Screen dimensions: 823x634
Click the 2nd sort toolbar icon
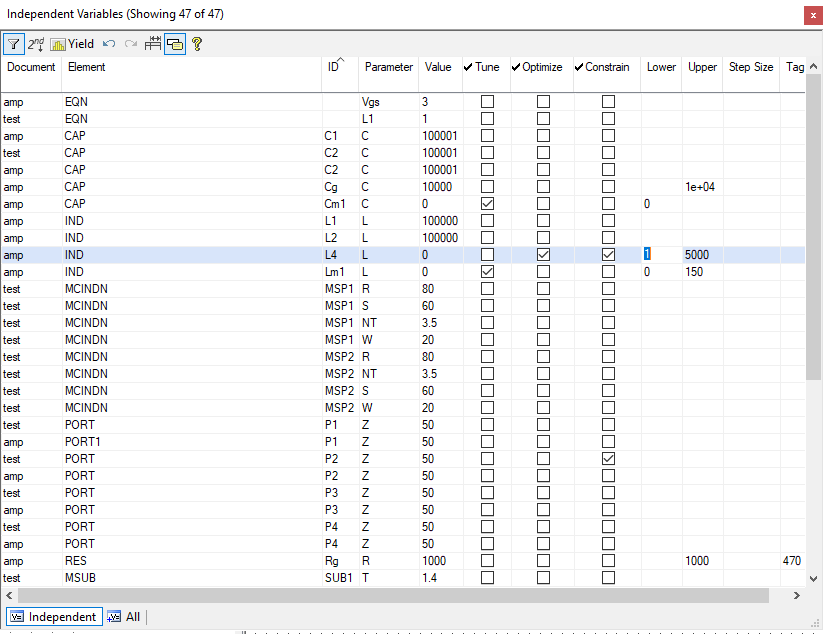(36, 44)
